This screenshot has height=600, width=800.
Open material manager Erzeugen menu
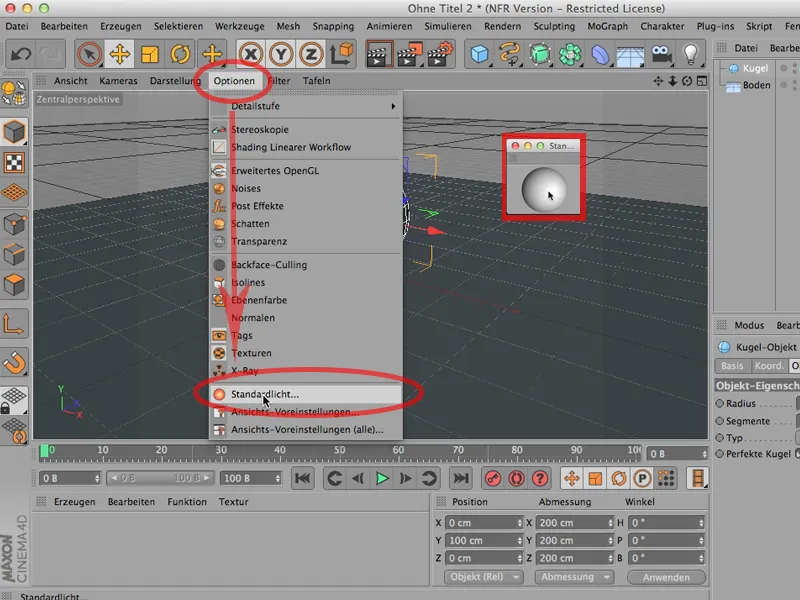click(x=74, y=502)
